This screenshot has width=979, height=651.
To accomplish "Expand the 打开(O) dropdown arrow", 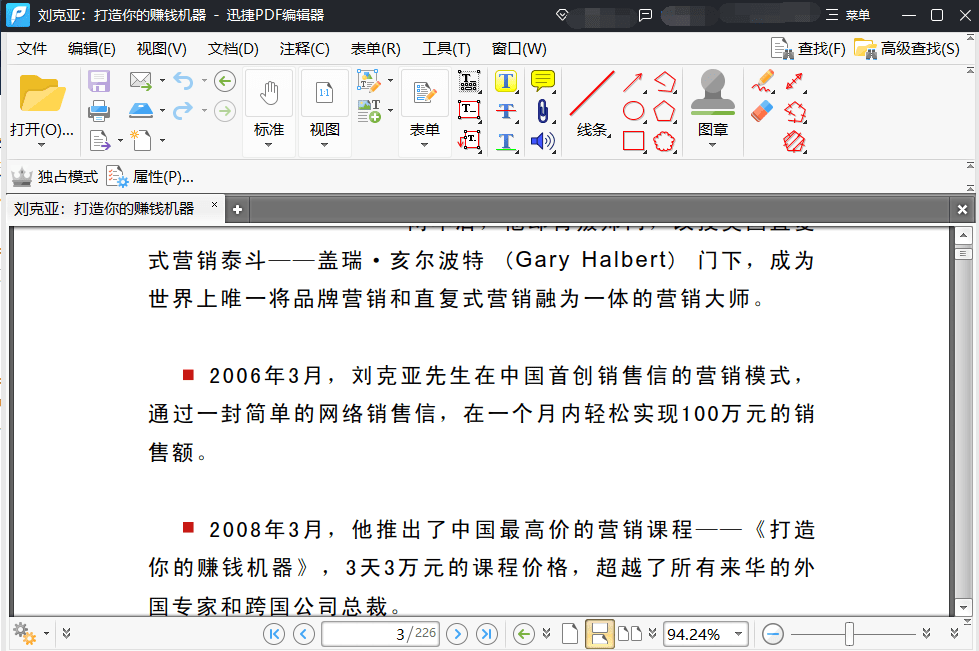I will tap(41, 145).
